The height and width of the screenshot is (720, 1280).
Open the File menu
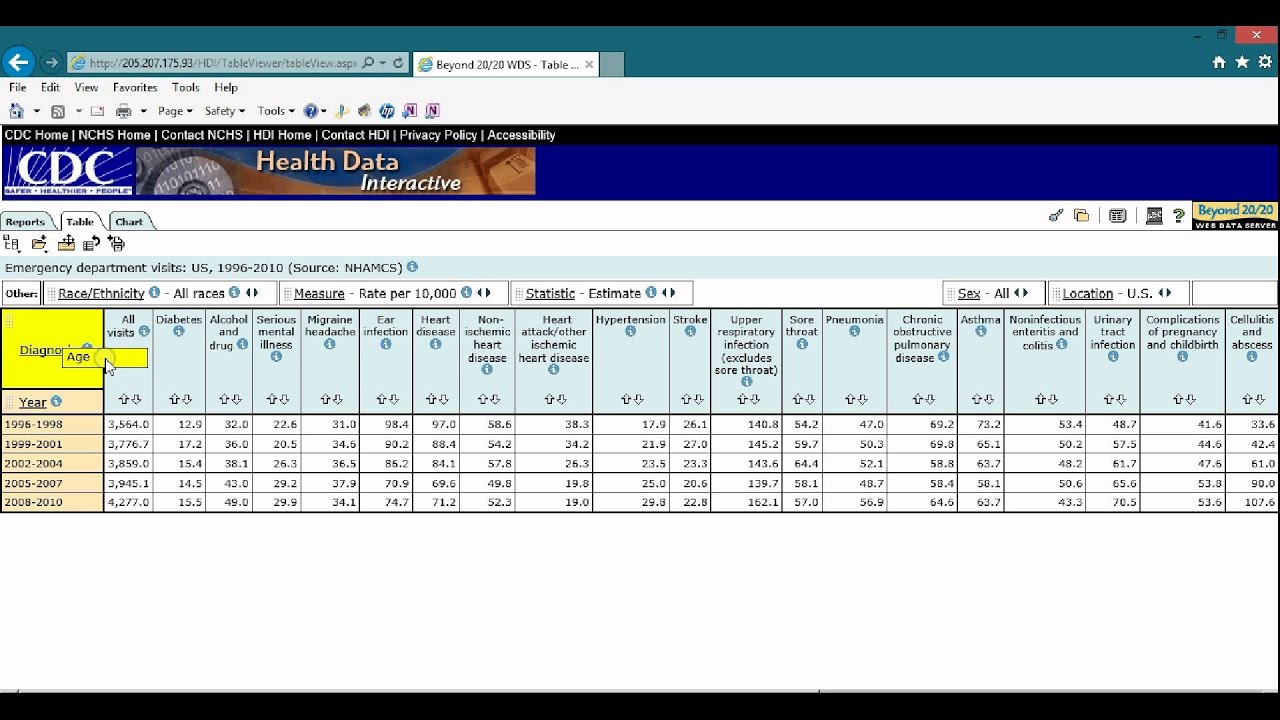pos(18,88)
